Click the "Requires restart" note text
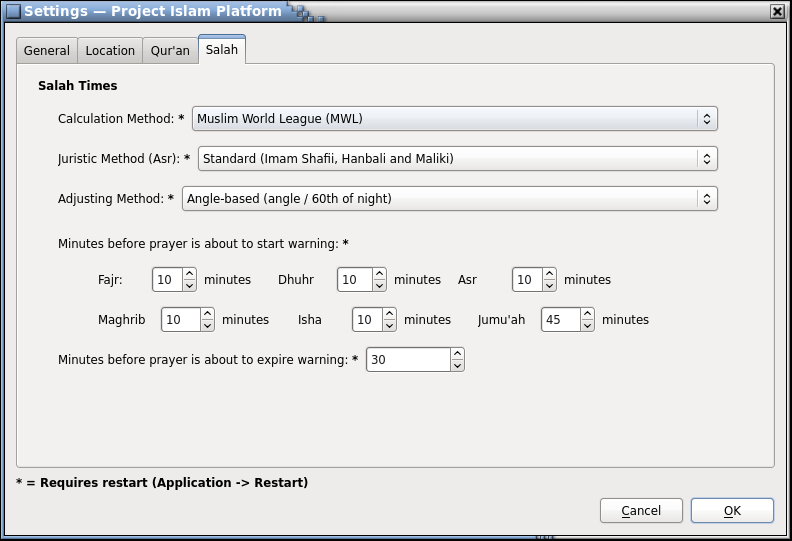792x541 pixels. point(162,483)
